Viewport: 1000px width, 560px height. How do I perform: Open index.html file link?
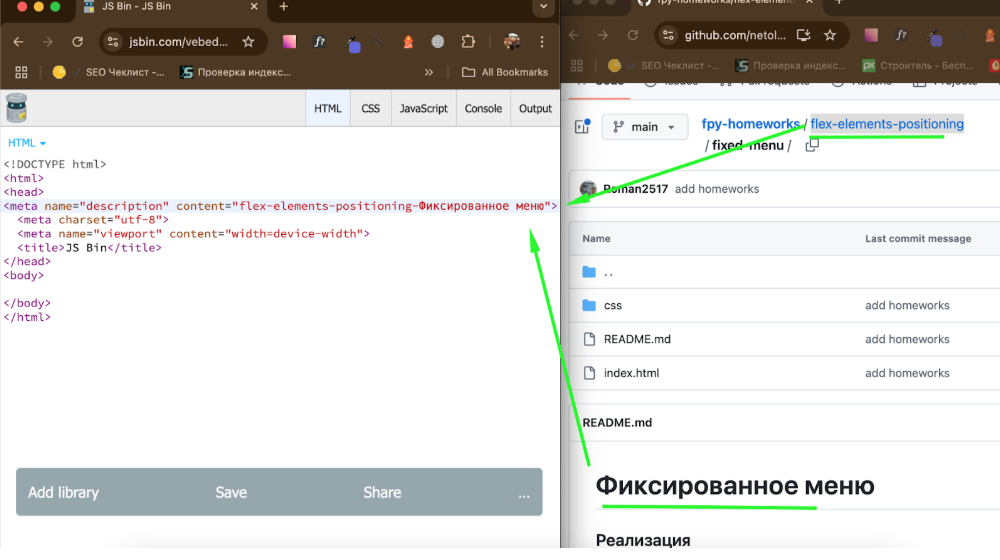(x=631, y=373)
